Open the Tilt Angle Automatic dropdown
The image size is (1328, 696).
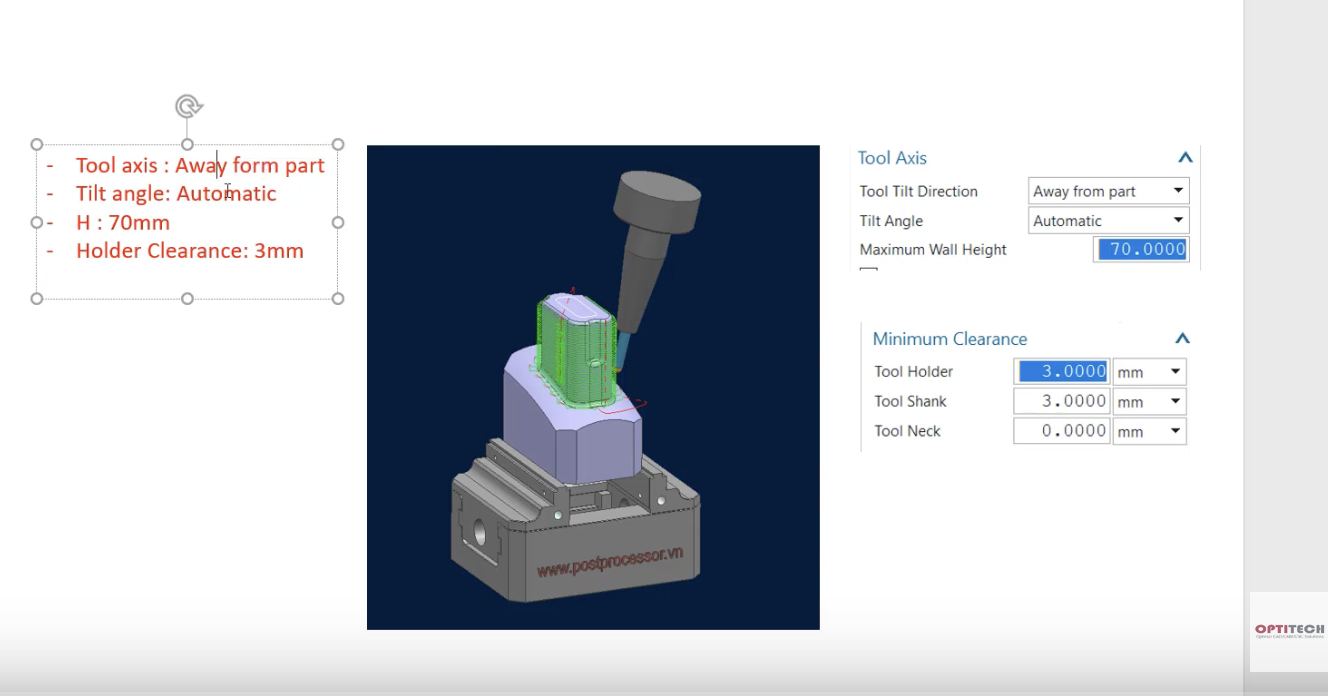click(x=1109, y=221)
